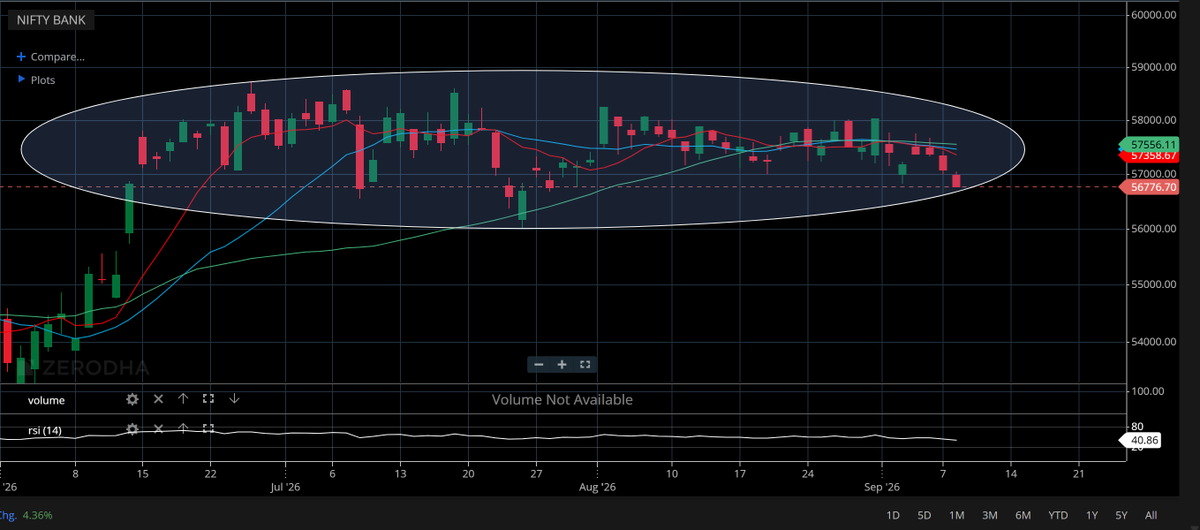Maximize the volume panel

click(x=208, y=399)
